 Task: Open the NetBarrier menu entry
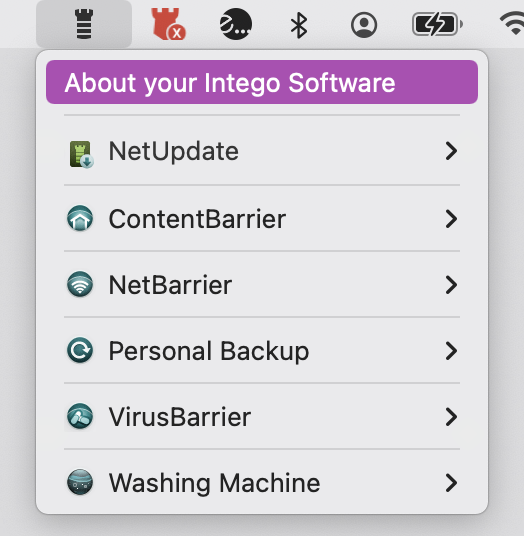(x=262, y=284)
